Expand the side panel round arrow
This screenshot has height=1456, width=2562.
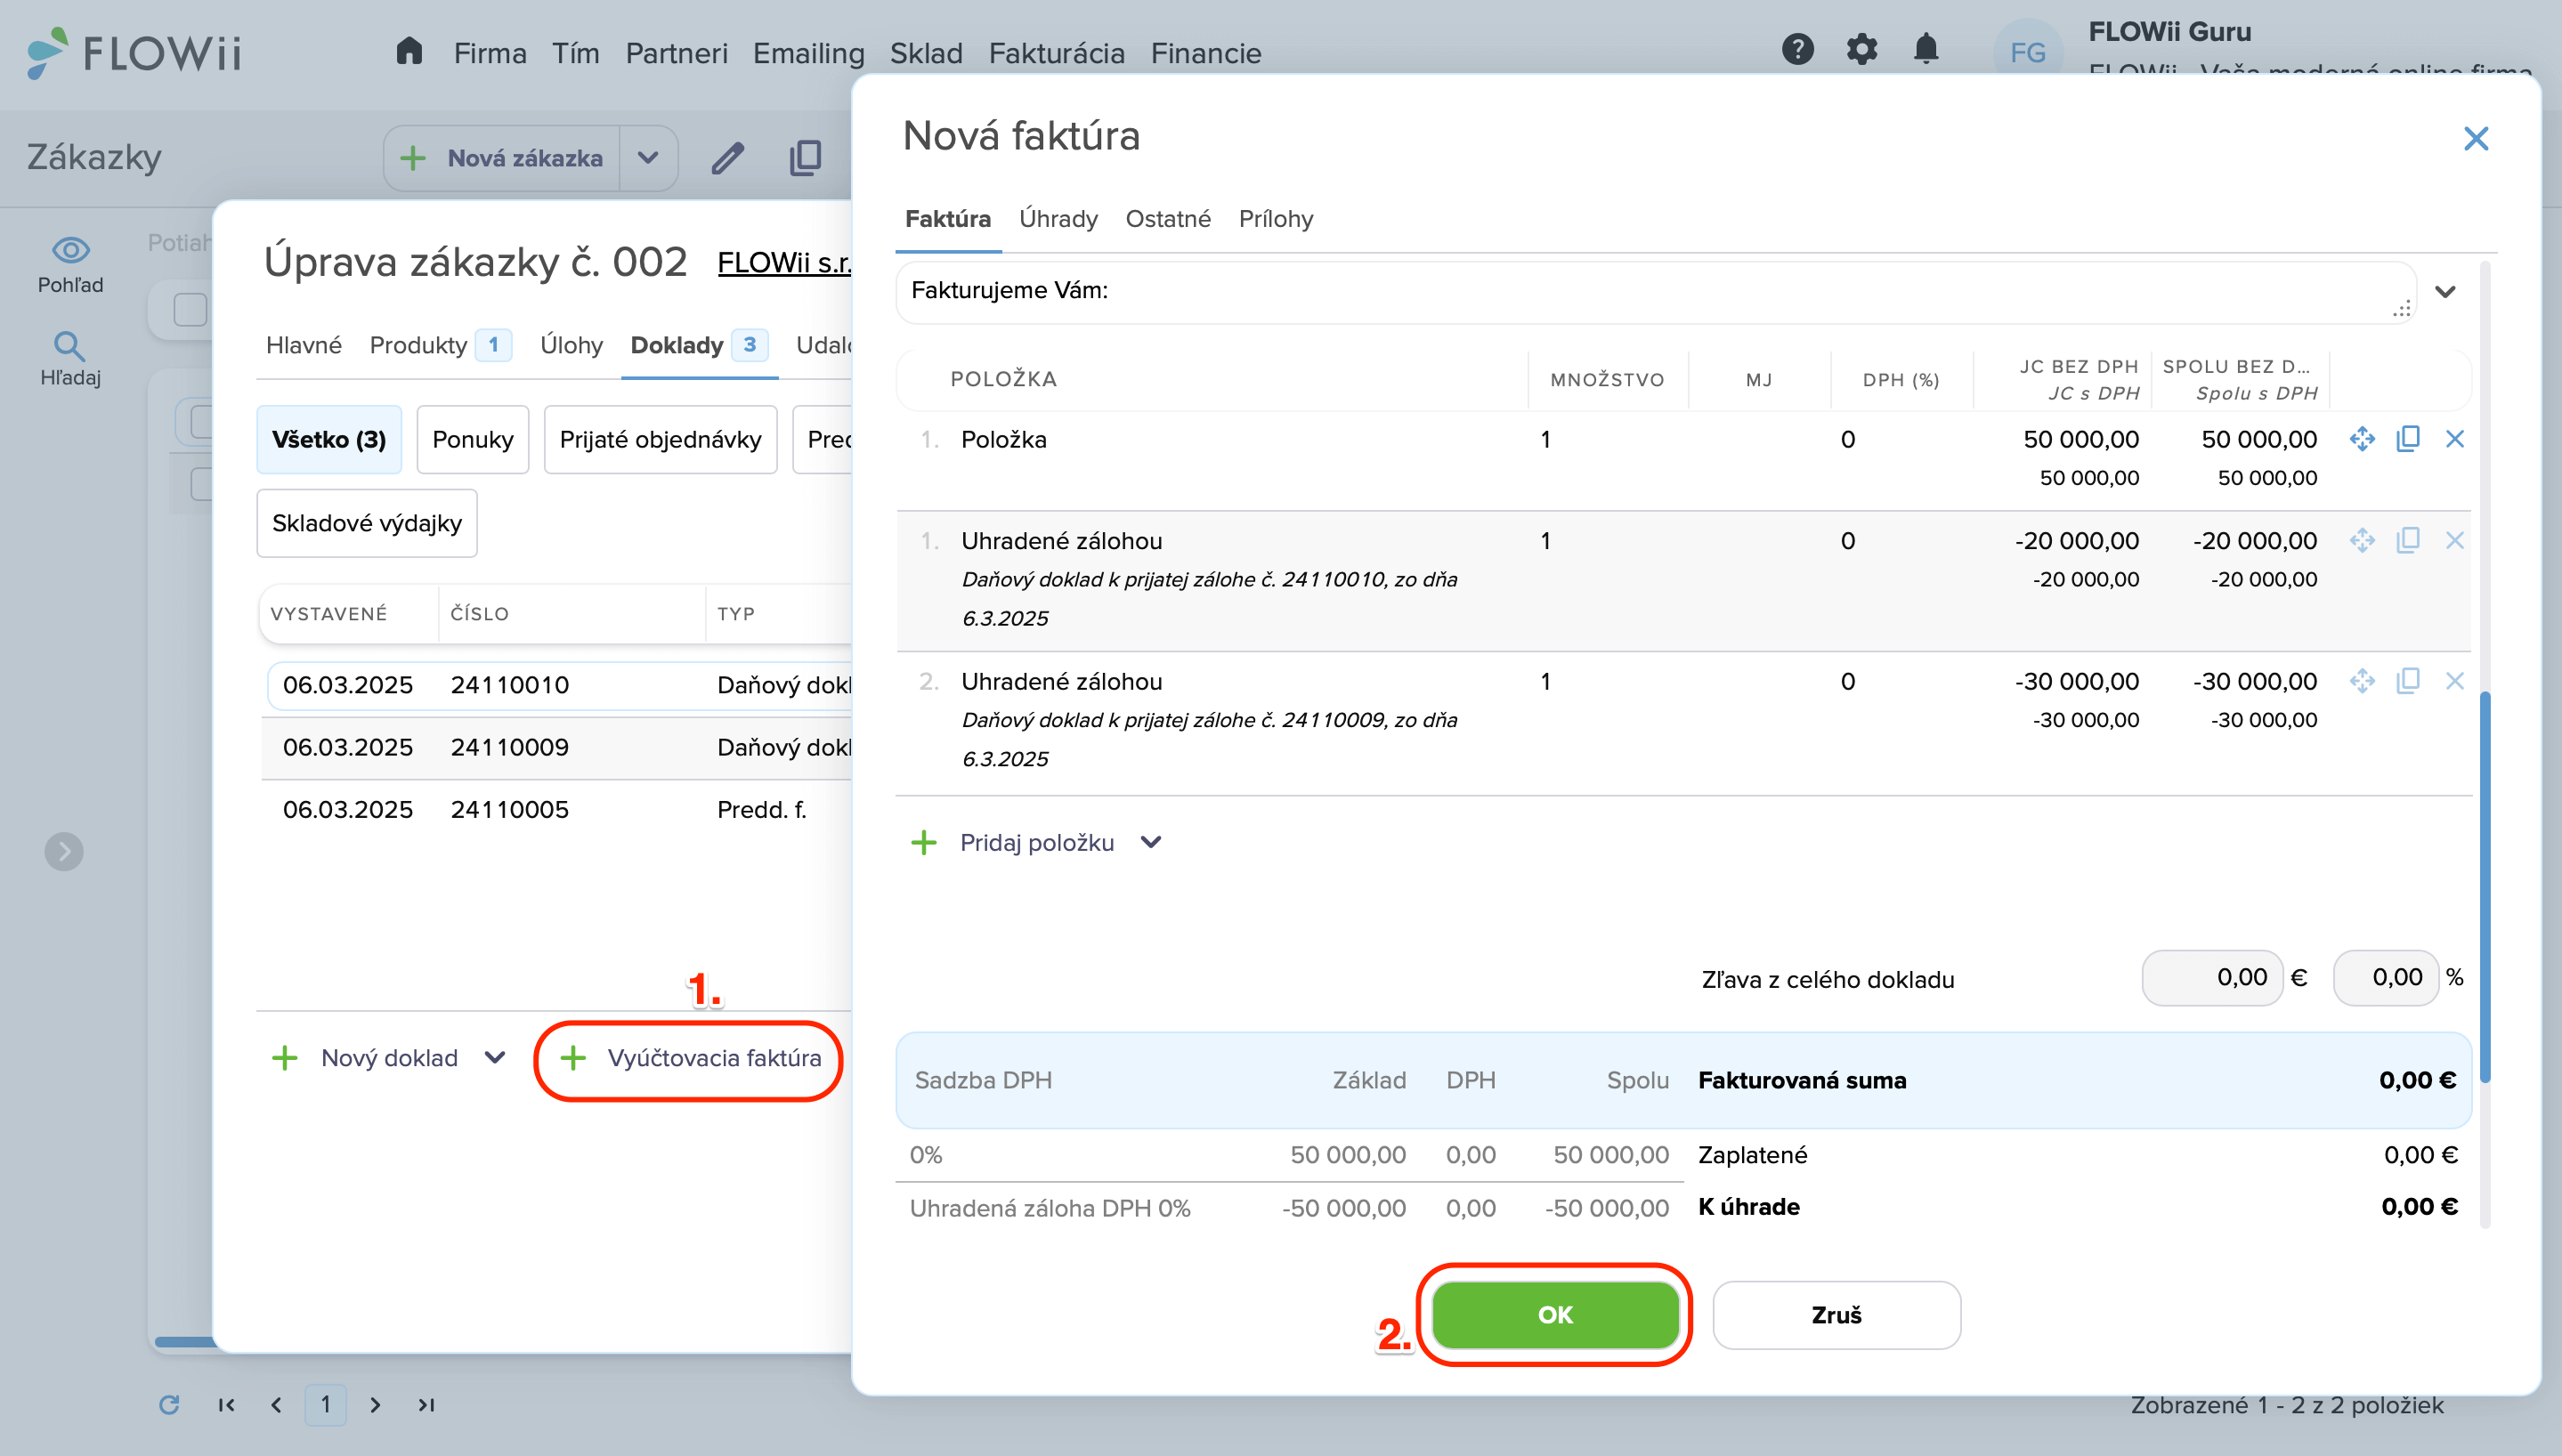click(64, 851)
